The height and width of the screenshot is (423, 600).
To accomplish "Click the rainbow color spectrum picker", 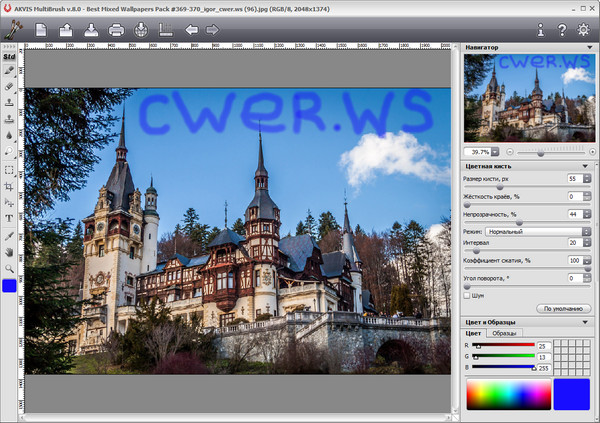I will coord(508,395).
